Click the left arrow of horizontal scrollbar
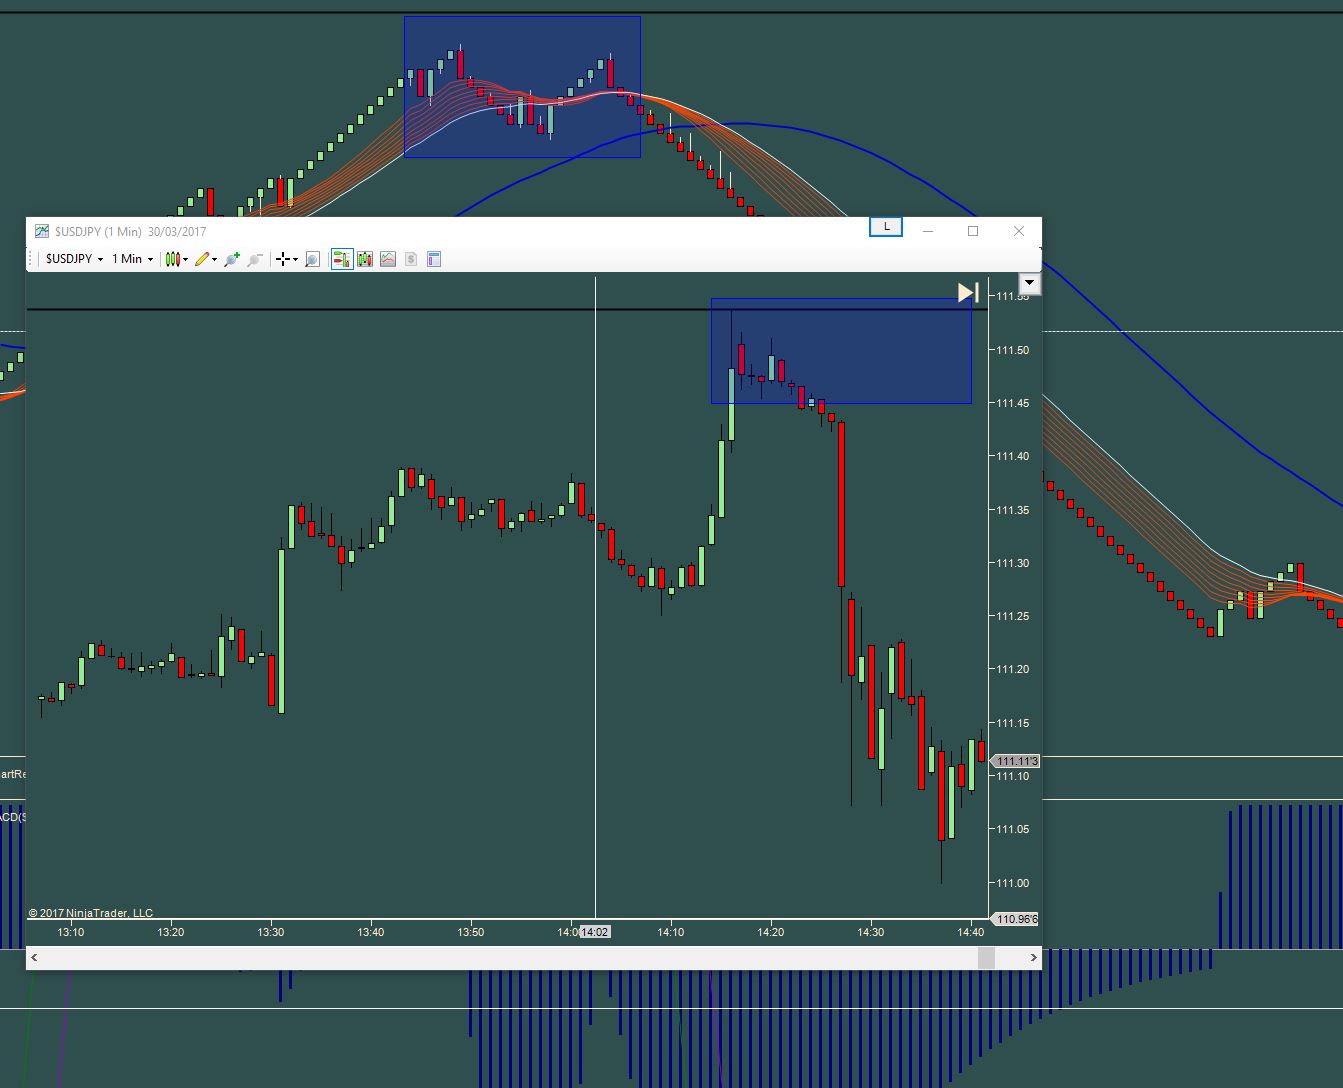The height and width of the screenshot is (1088, 1343). click(35, 958)
